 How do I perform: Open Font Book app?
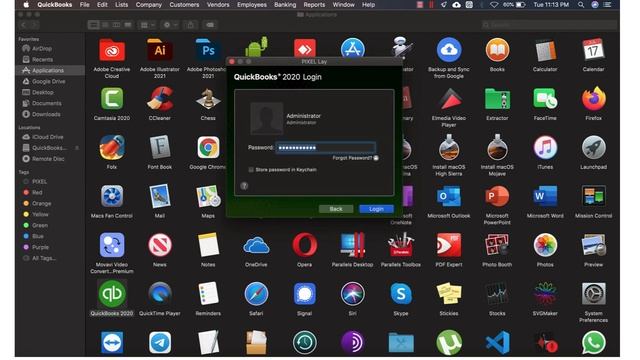coord(160,147)
